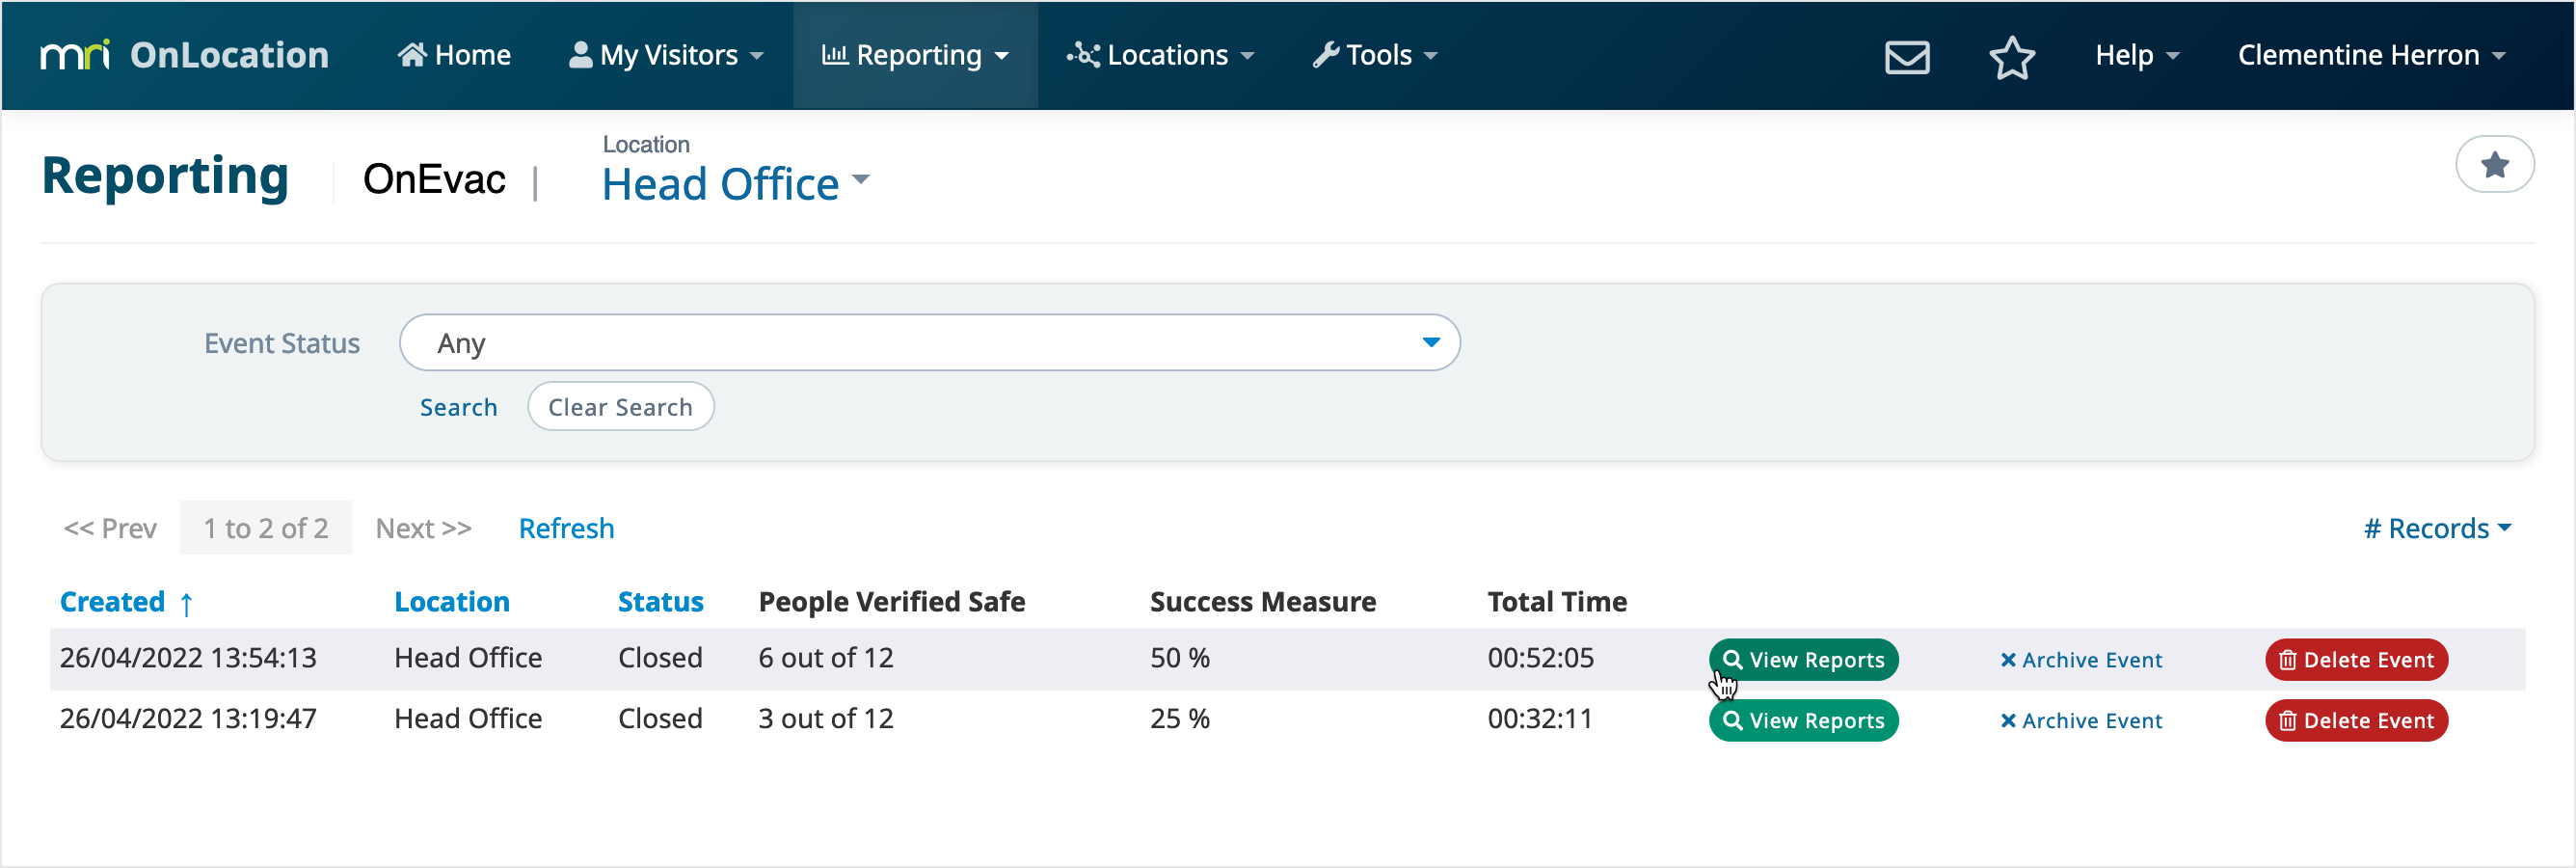Click the 50 % success measure
The height and width of the screenshot is (868, 2576).
coord(1180,658)
